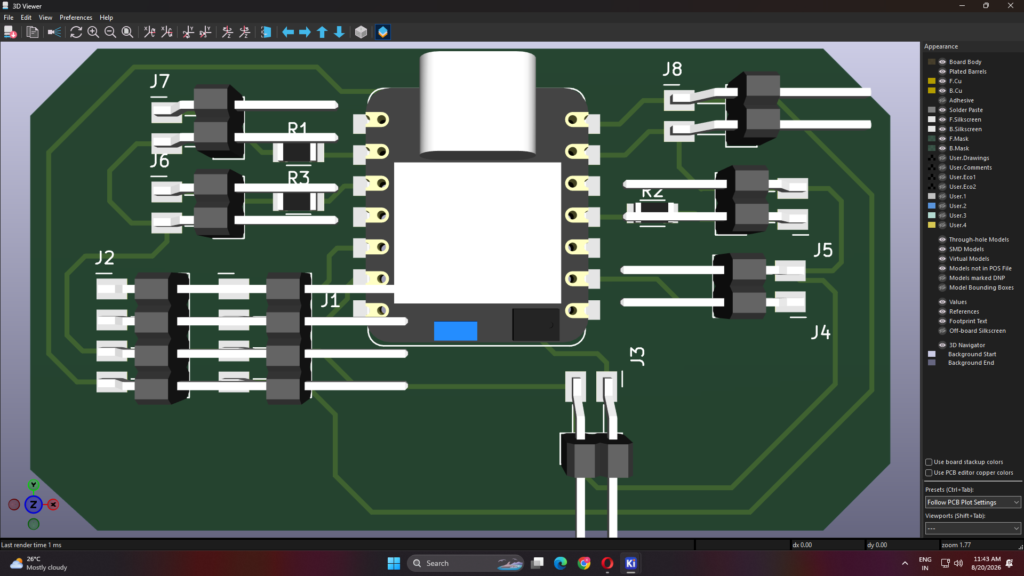This screenshot has width=1024, height=576.
Task: Click the zoom in magnifier icon
Action: 93,32
